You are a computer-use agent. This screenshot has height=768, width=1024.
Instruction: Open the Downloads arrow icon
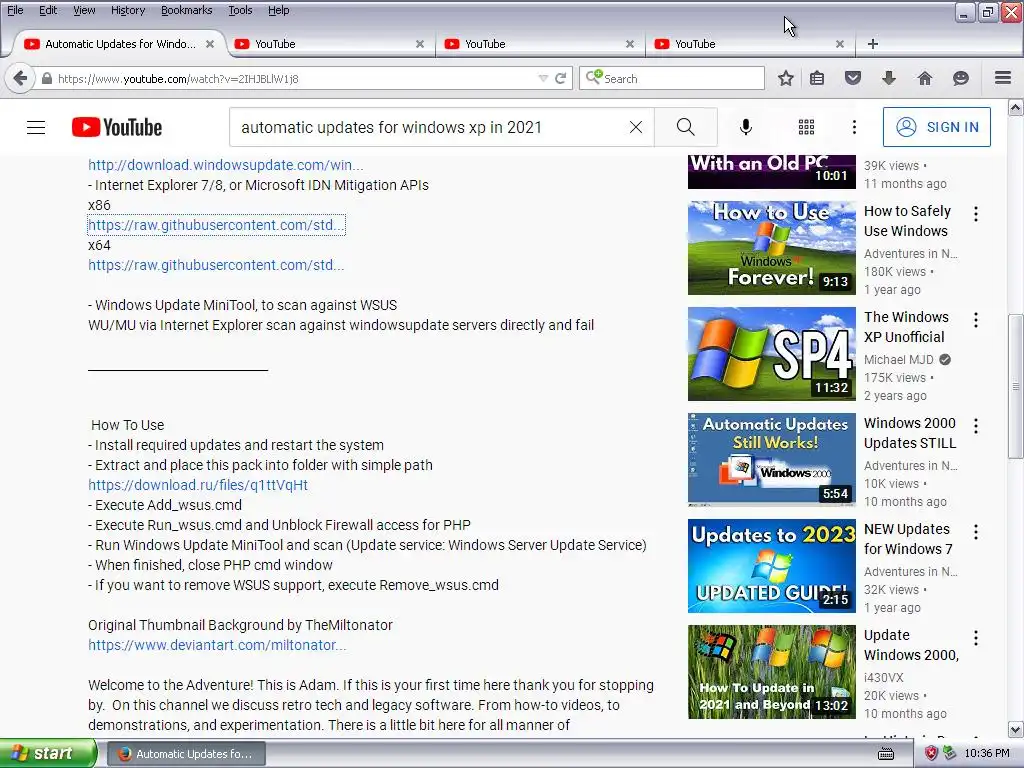pyautogui.click(x=889, y=78)
